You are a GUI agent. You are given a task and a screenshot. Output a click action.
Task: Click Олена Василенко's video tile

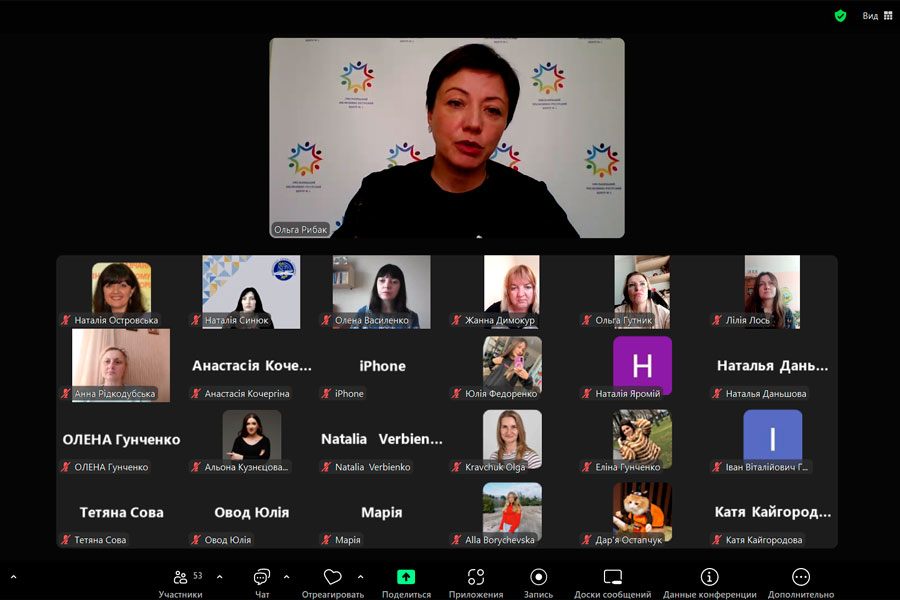click(x=381, y=290)
